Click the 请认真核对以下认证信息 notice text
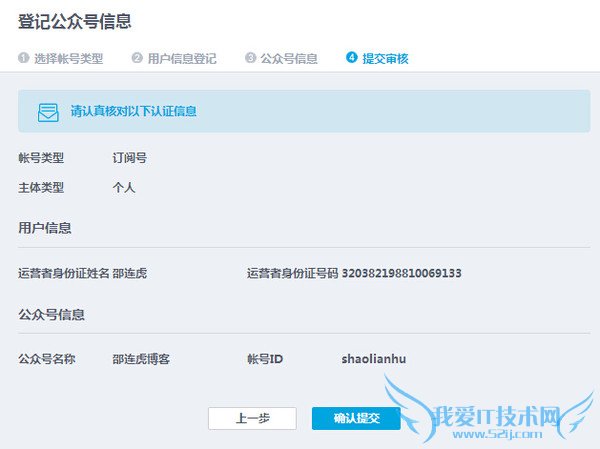This screenshot has height=449, width=600. click(134, 111)
